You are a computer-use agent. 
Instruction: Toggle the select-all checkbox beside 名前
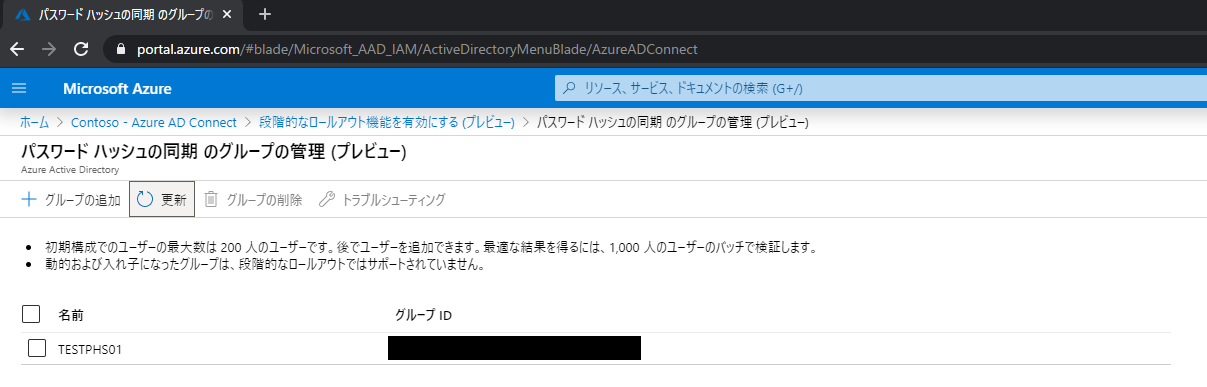[31, 314]
